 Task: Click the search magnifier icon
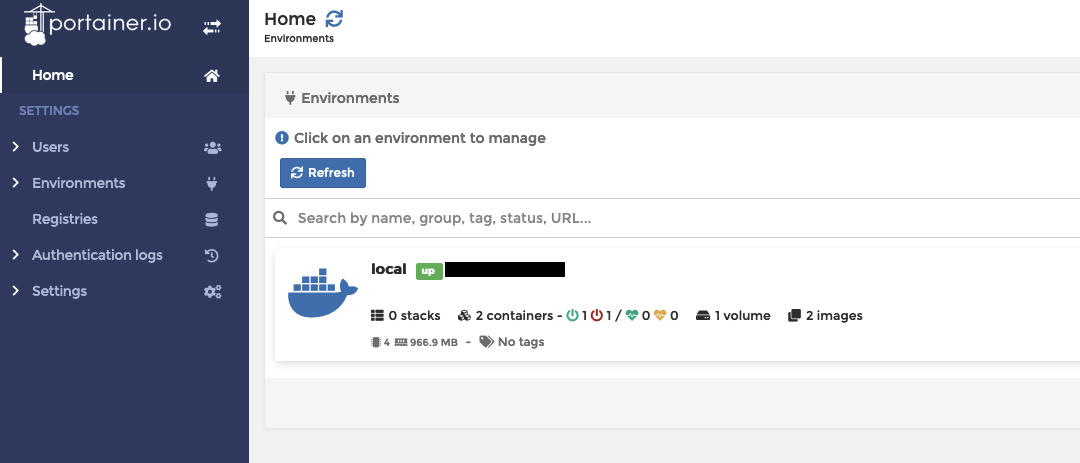click(x=280, y=218)
